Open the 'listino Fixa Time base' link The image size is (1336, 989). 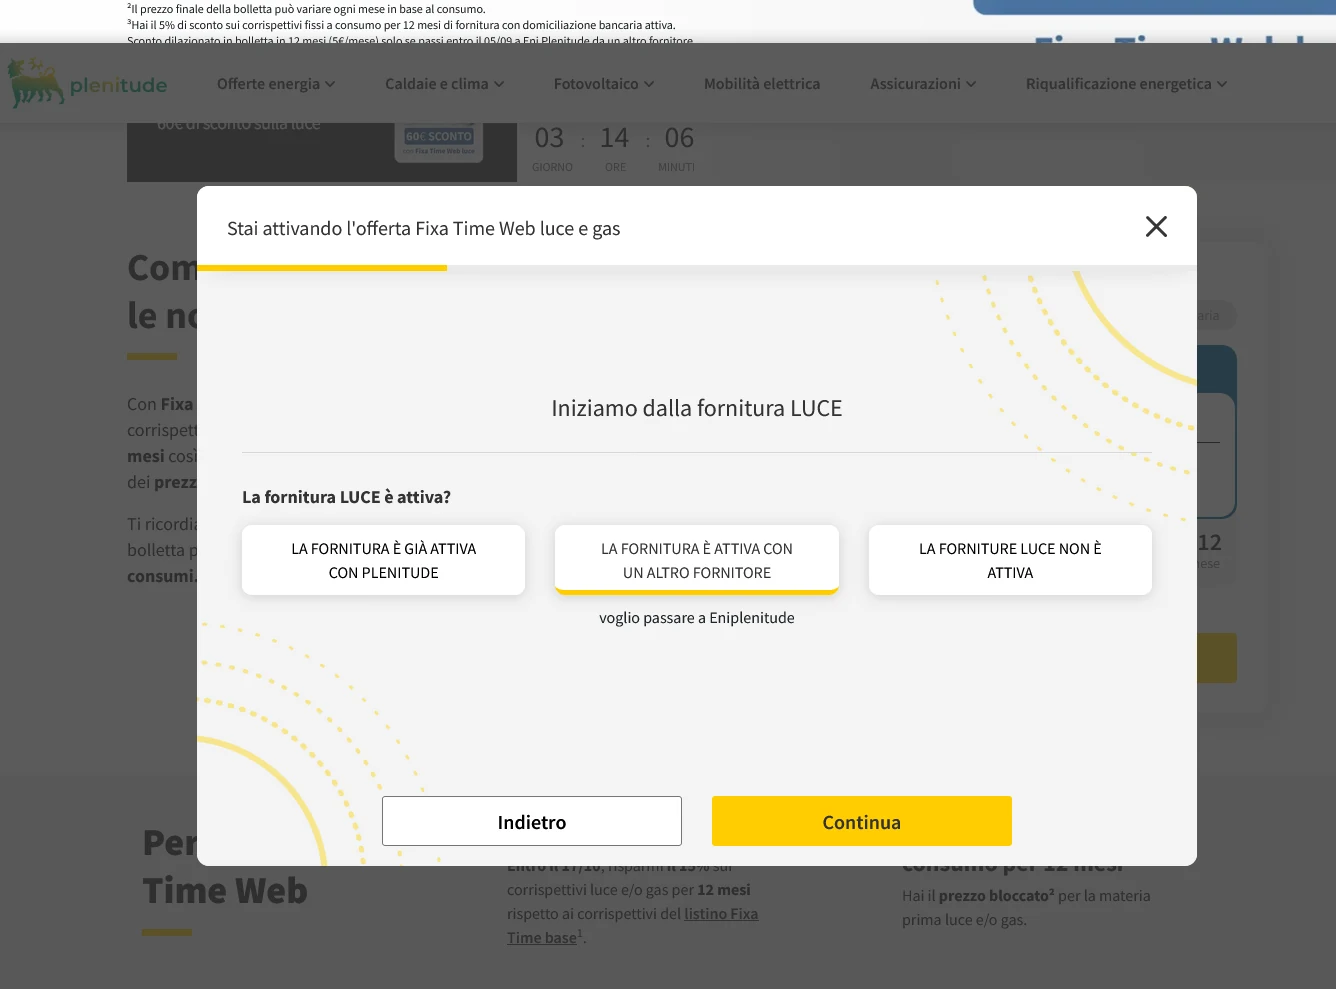(632, 926)
